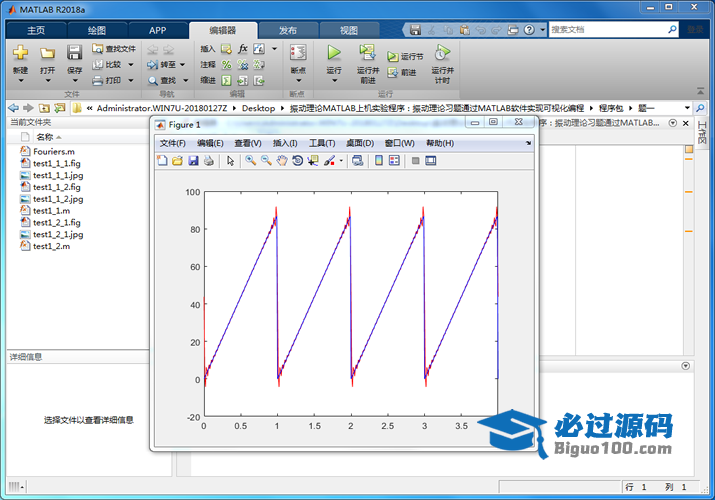Image resolution: width=715 pixels, height=500 pixels.
Task: Open the Window menu in Figure 1
Action: click(399, 143)
